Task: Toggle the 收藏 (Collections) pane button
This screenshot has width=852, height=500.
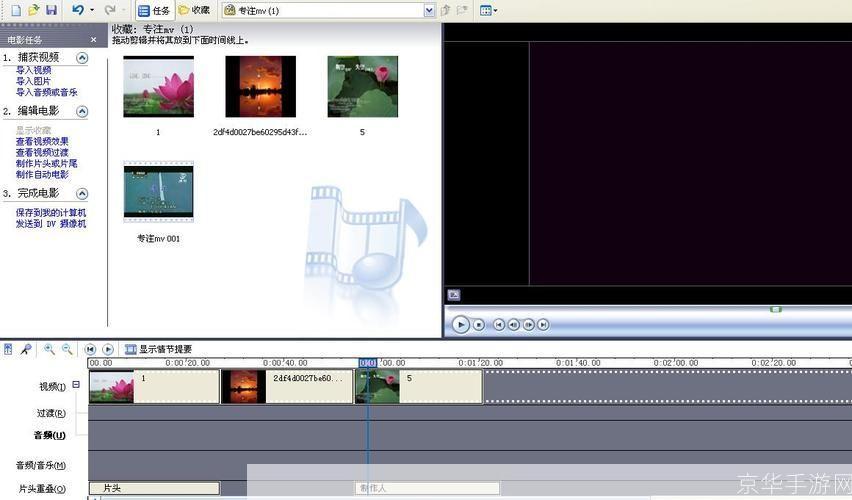Action: tap(194, 10)
